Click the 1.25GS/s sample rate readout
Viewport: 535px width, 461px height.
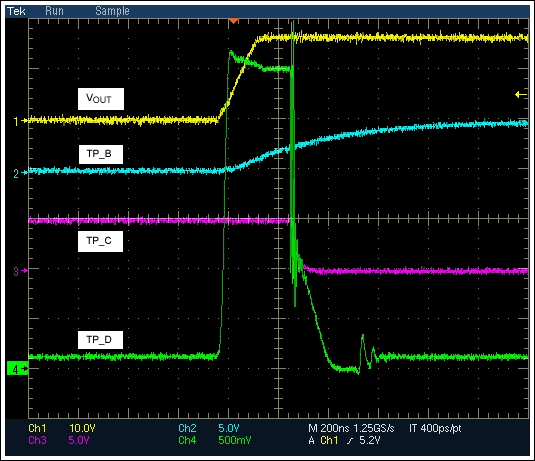point(374,428)
